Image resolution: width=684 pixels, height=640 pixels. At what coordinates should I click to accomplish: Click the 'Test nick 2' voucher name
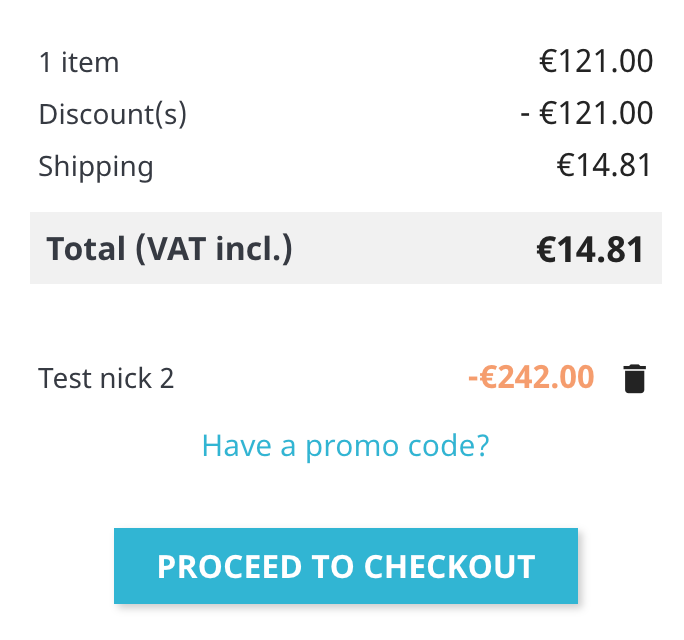tap(106, 379)
